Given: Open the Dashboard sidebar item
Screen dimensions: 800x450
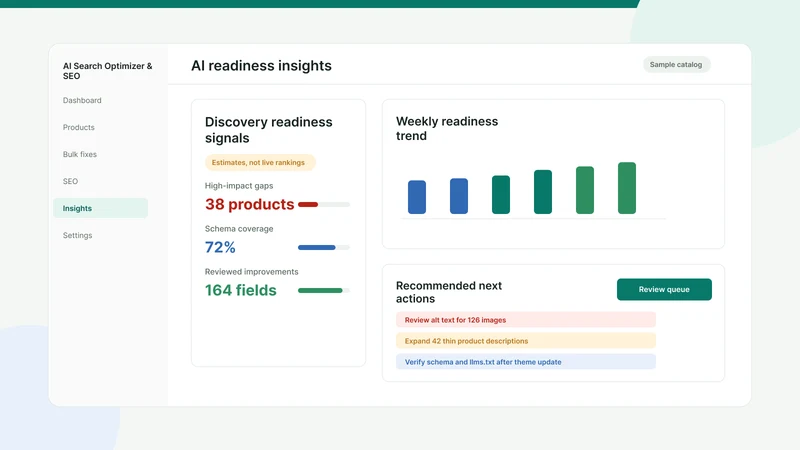Looking at the screenshot, I should point(82,101).
